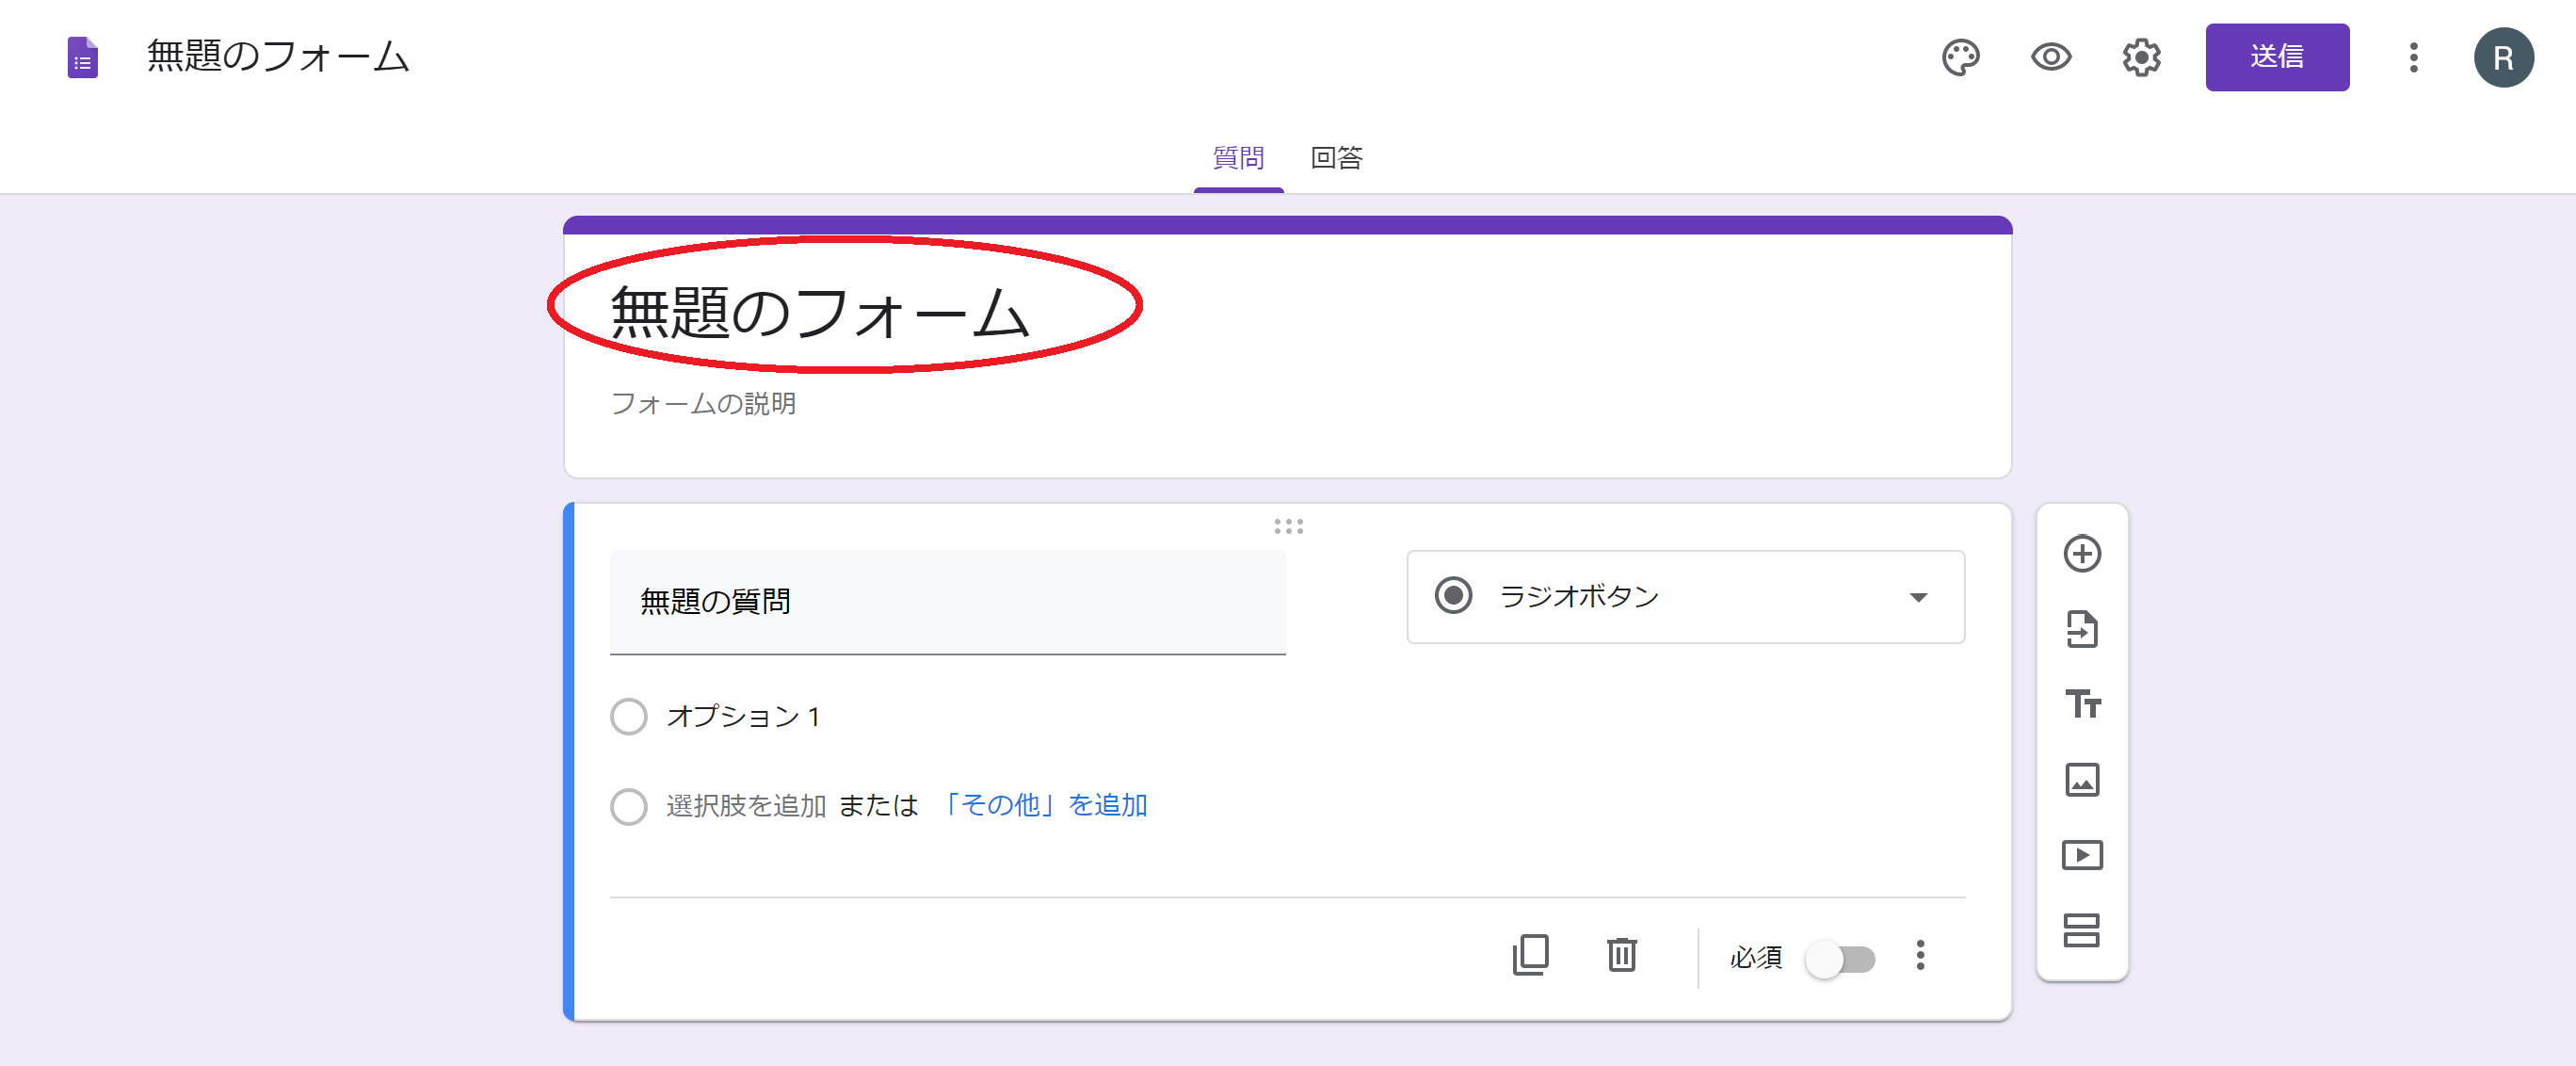Viewport: 2576px width, 1066px height.
Task: Edit the 無題の質問 question title field
Action: [947, 602]
